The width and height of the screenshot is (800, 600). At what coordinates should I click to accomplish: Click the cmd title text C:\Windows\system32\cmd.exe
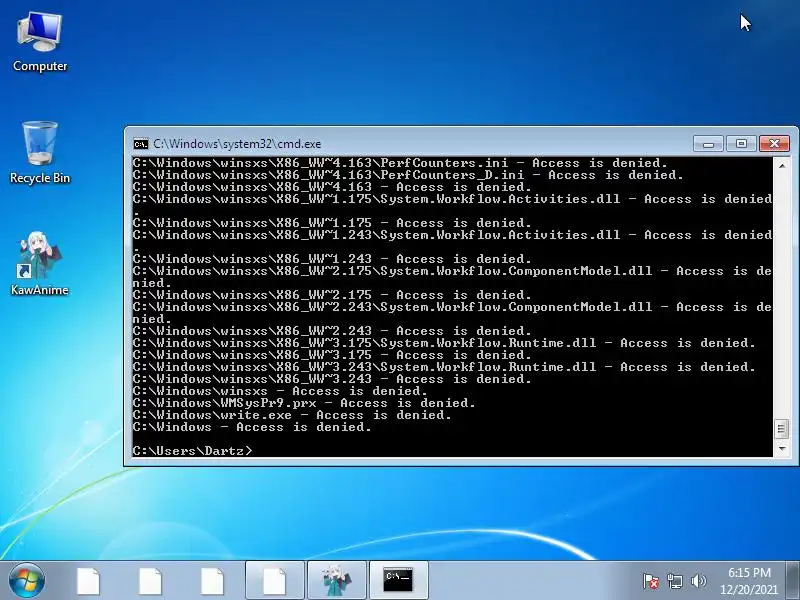click(x=237, y=144)
